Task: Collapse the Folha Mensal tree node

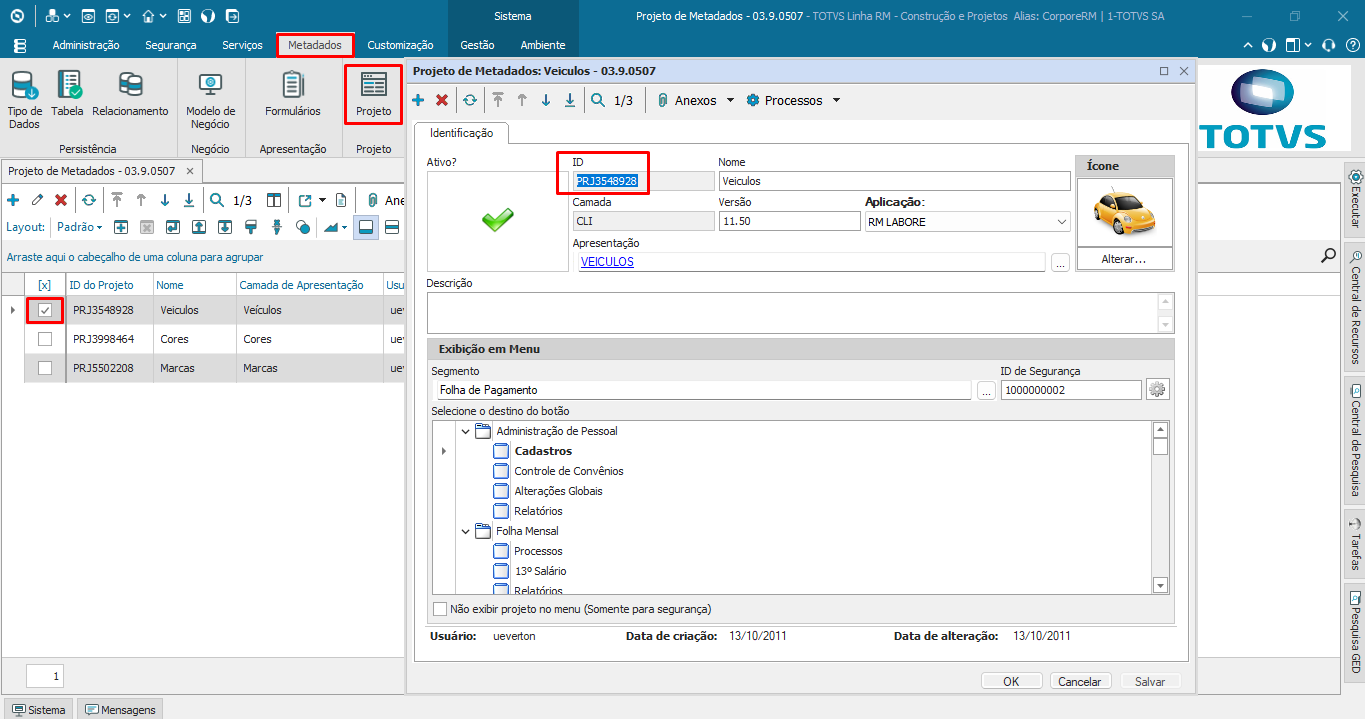Action: (465, 531)
